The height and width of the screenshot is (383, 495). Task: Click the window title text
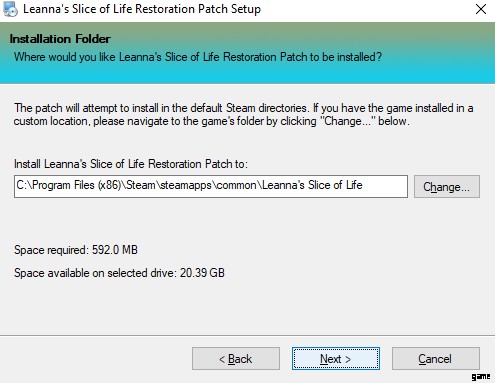point(142,9)
